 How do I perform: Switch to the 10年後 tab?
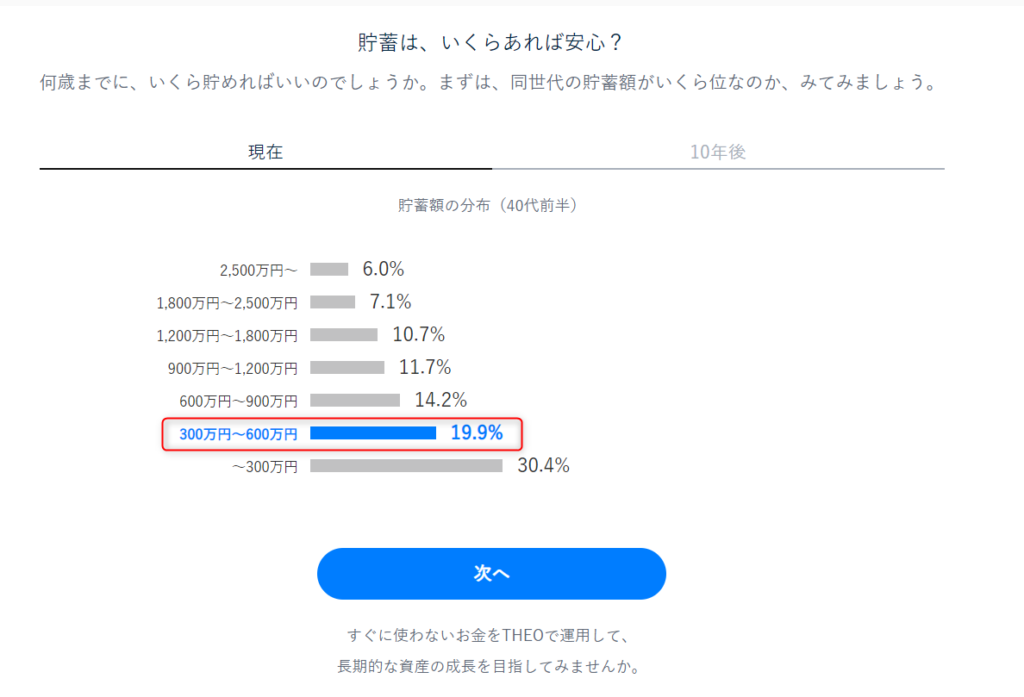718,152
